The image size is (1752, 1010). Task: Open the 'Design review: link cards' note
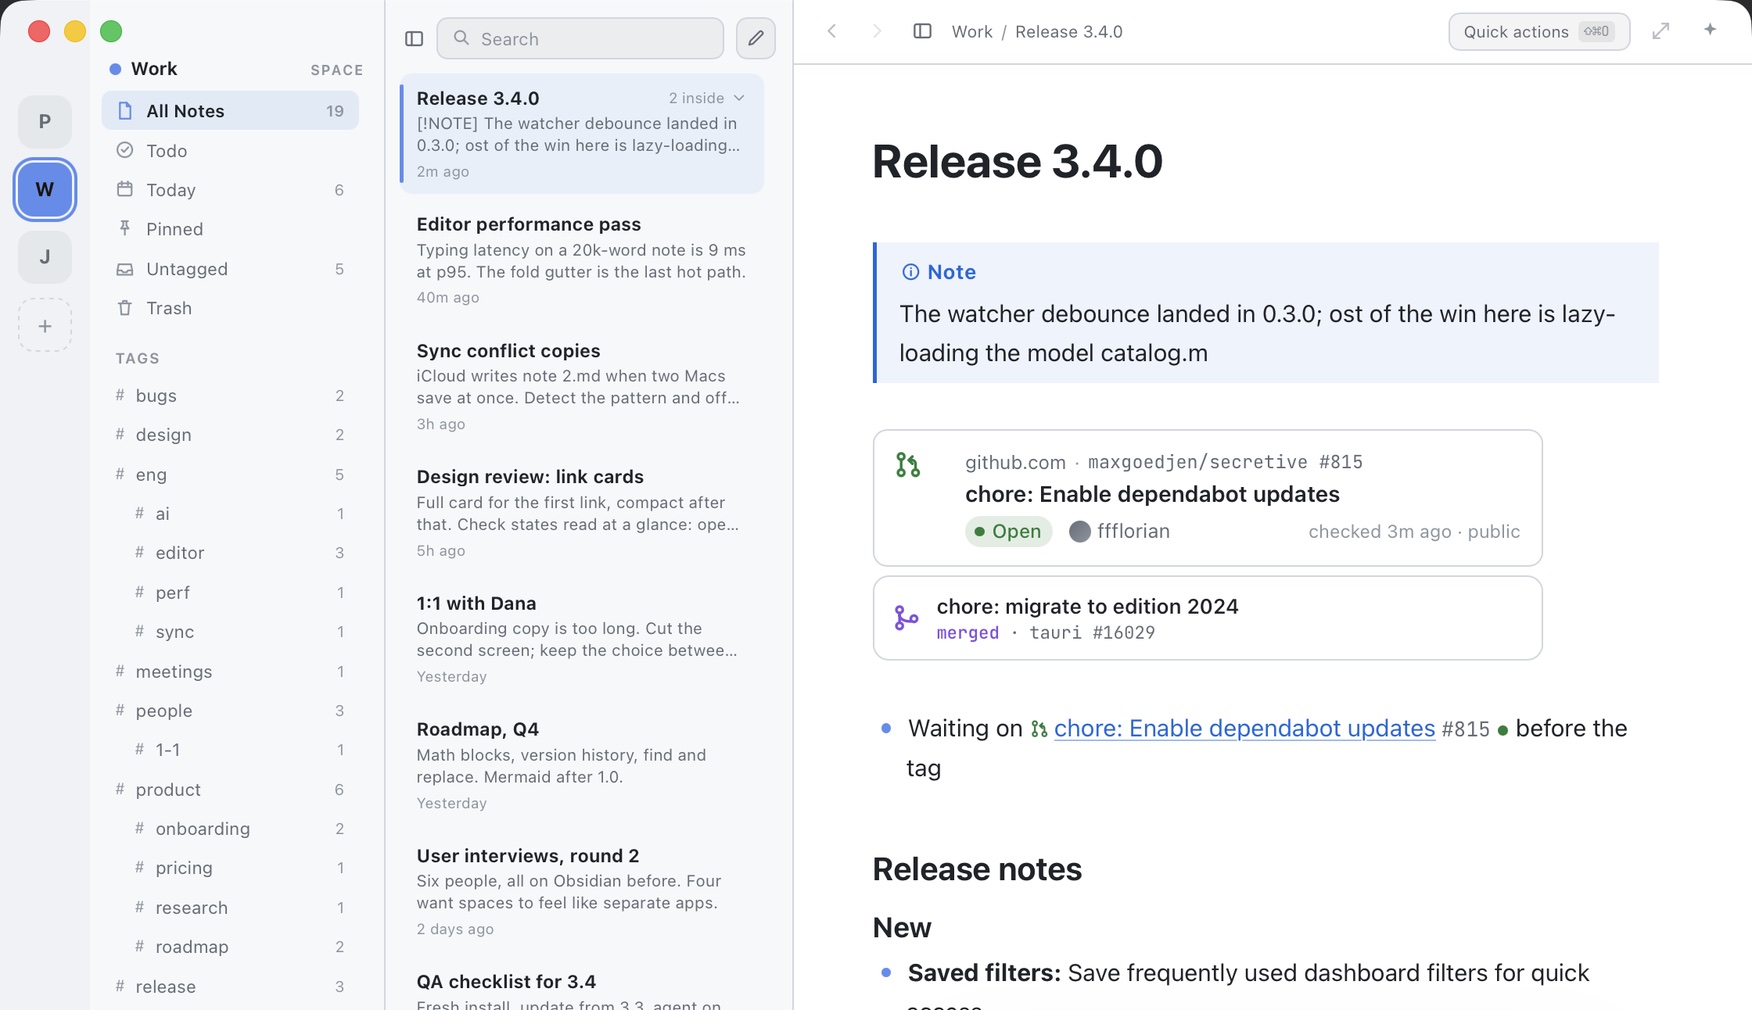(x=582, y=512)
